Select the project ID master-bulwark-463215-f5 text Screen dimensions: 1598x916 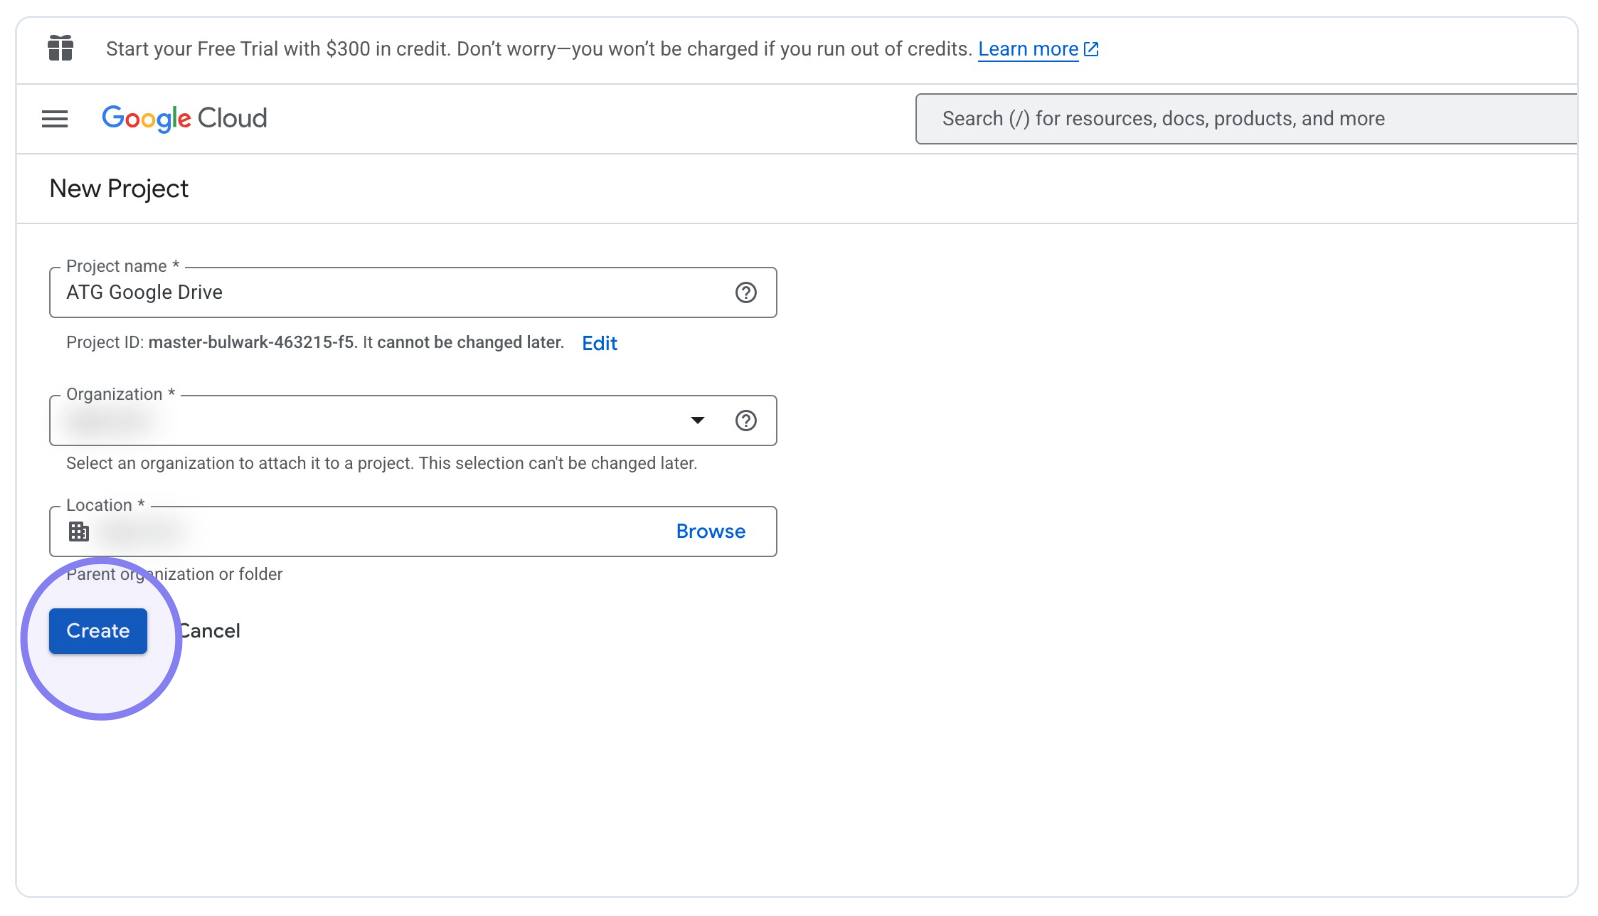tap(251, 342)
